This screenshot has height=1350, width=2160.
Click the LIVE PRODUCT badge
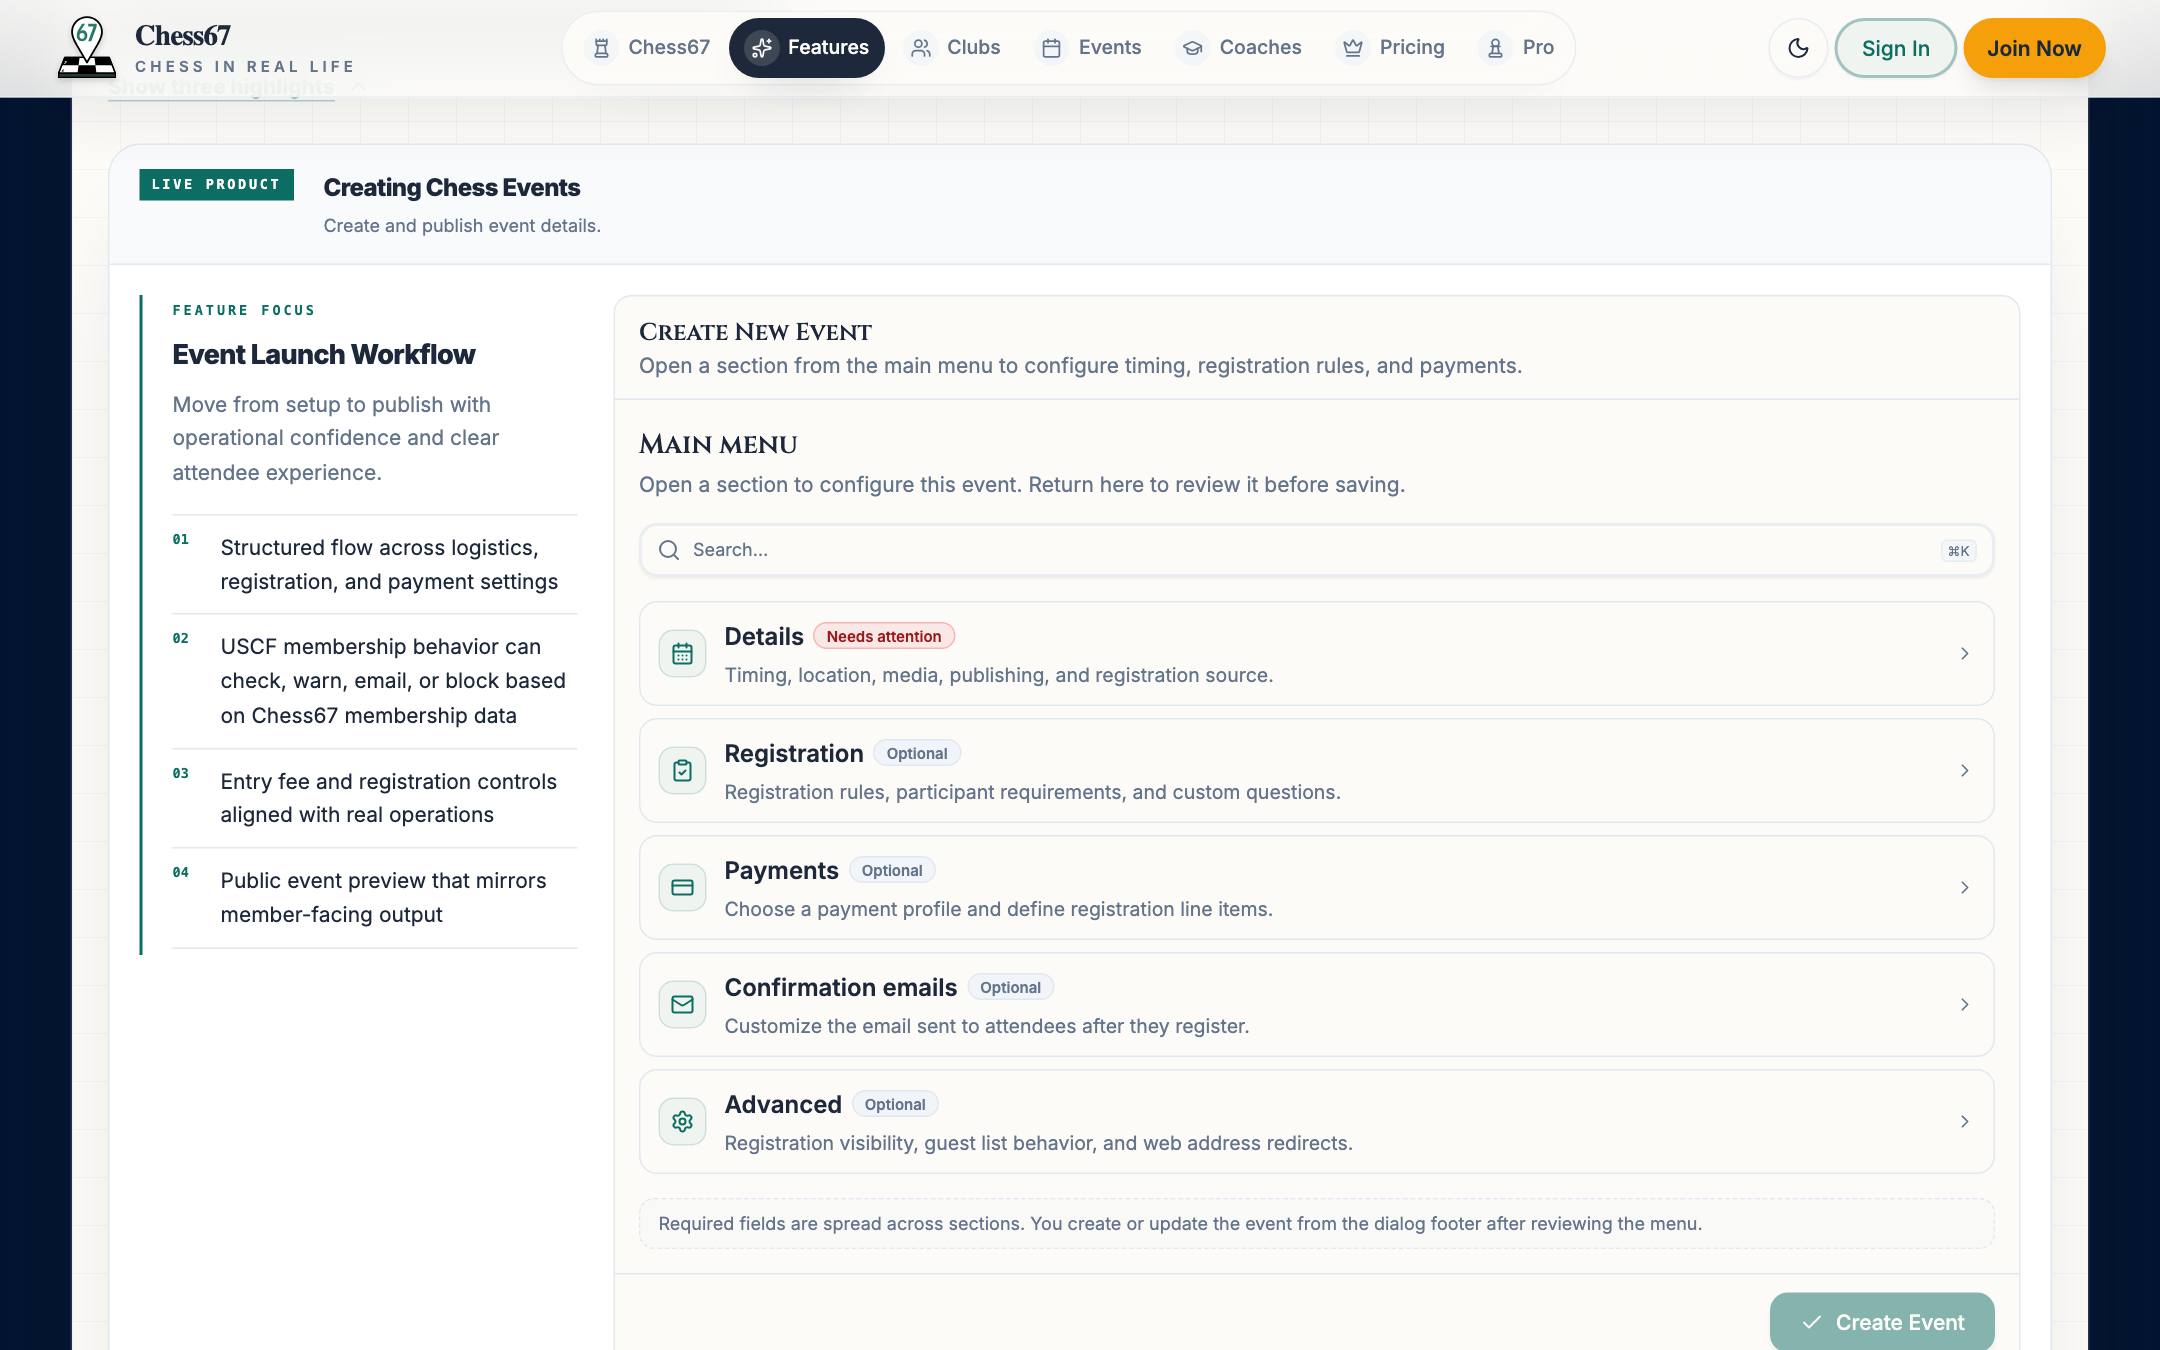[216, 184]
